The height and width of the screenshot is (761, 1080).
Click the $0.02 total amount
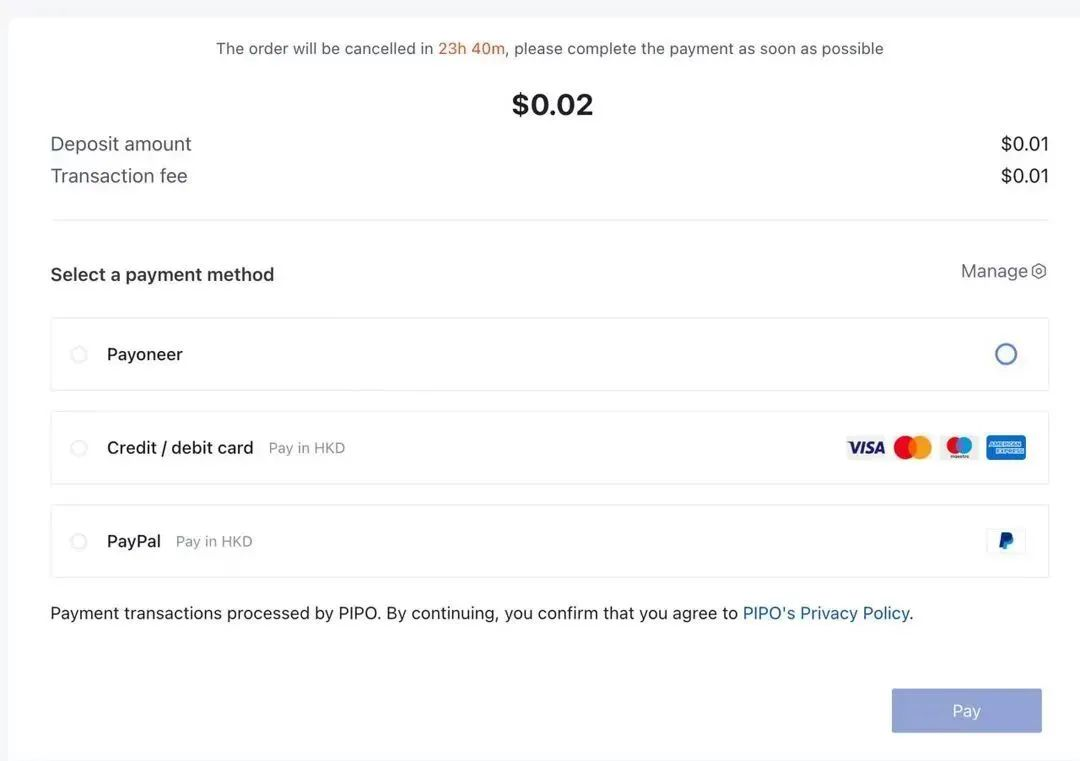552,105
